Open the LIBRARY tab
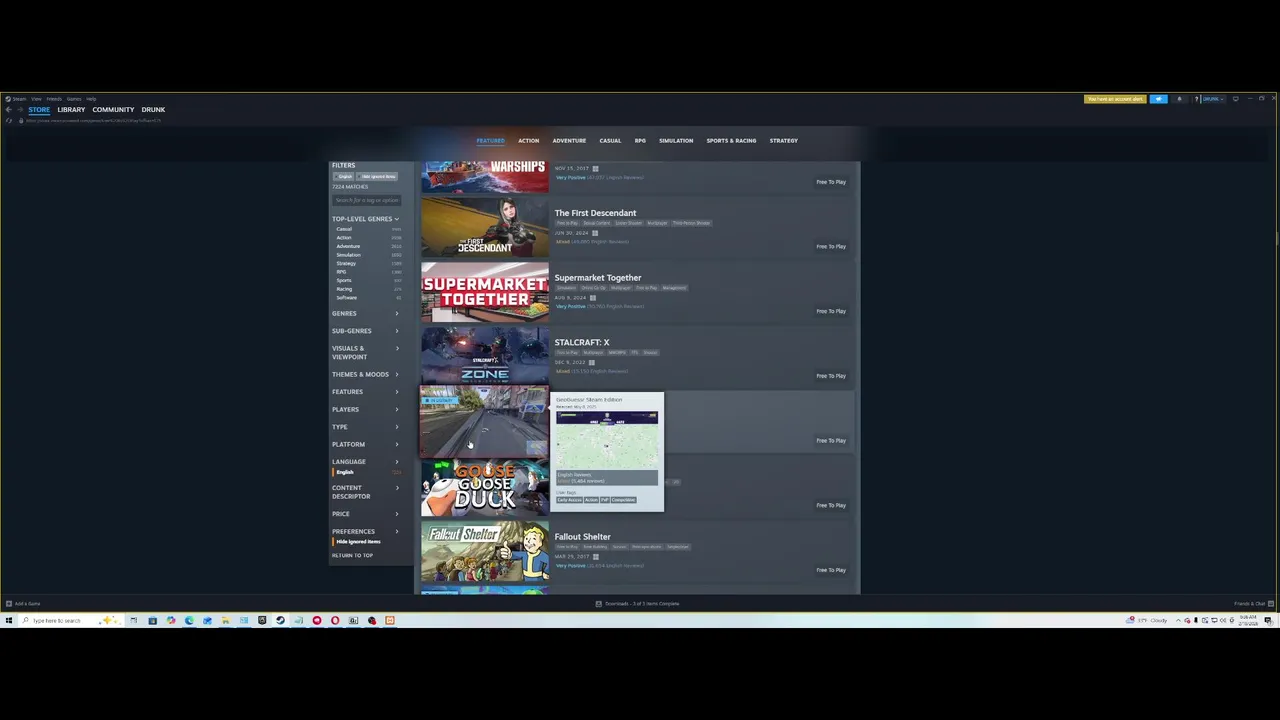 click(71, 109)
